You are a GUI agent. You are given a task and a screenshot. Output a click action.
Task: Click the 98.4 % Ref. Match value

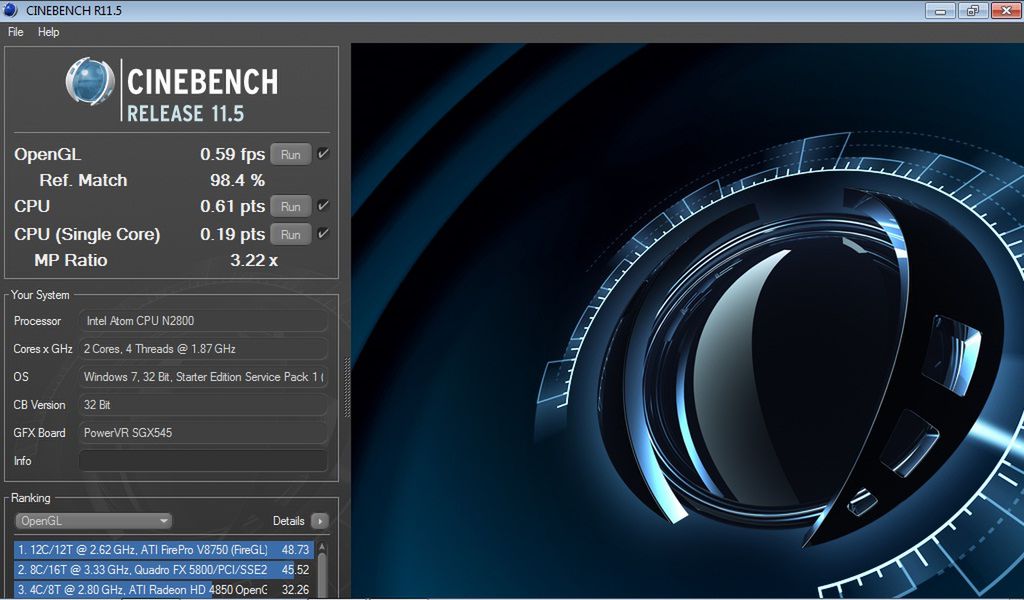(x=237, y=180)
